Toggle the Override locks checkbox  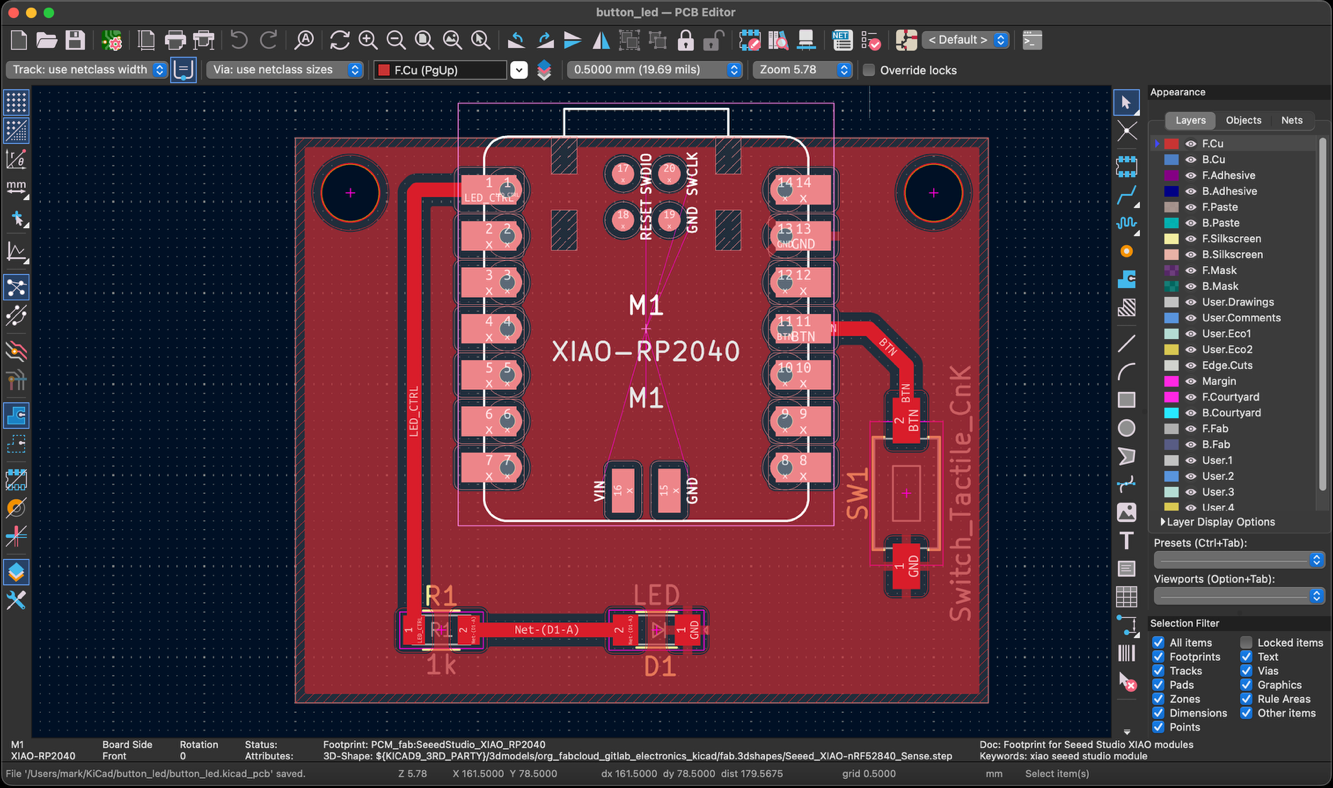click(869, 70)
